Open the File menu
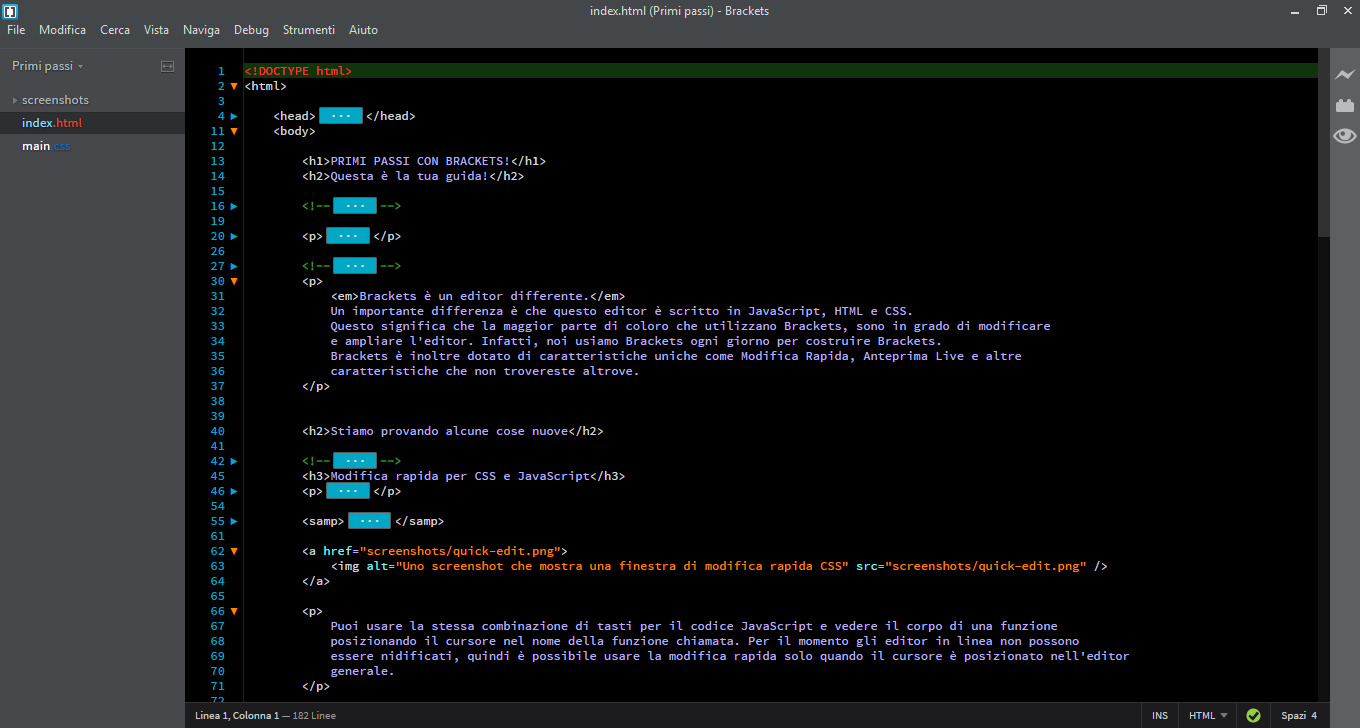Screen dimensions: 1360x728 (16, 30)
